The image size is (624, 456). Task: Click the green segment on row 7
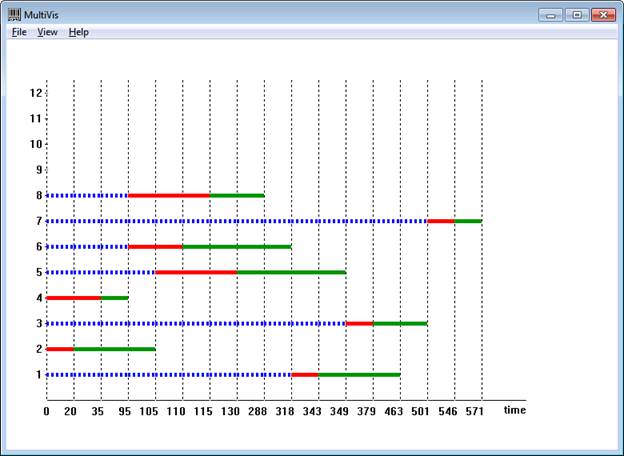(468, 221)
